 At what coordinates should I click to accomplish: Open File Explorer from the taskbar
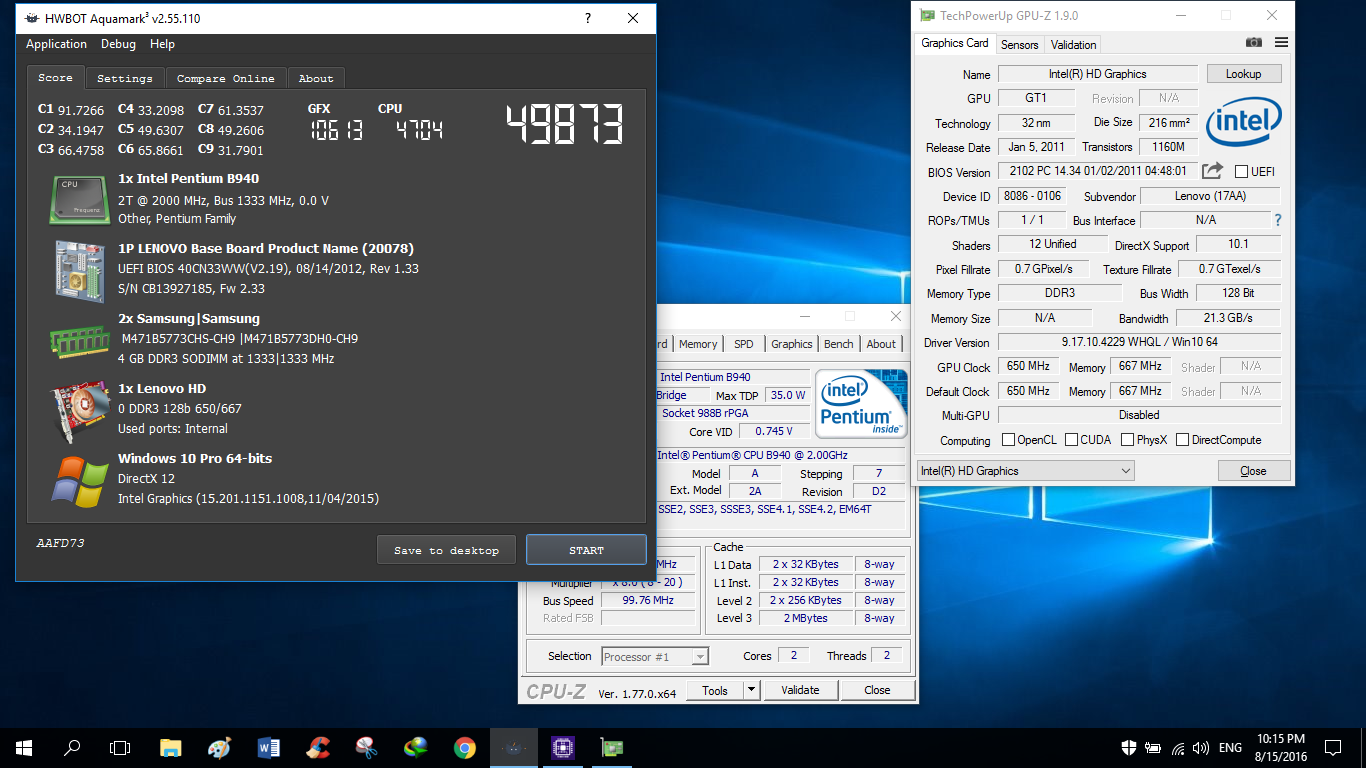[171, 747]
